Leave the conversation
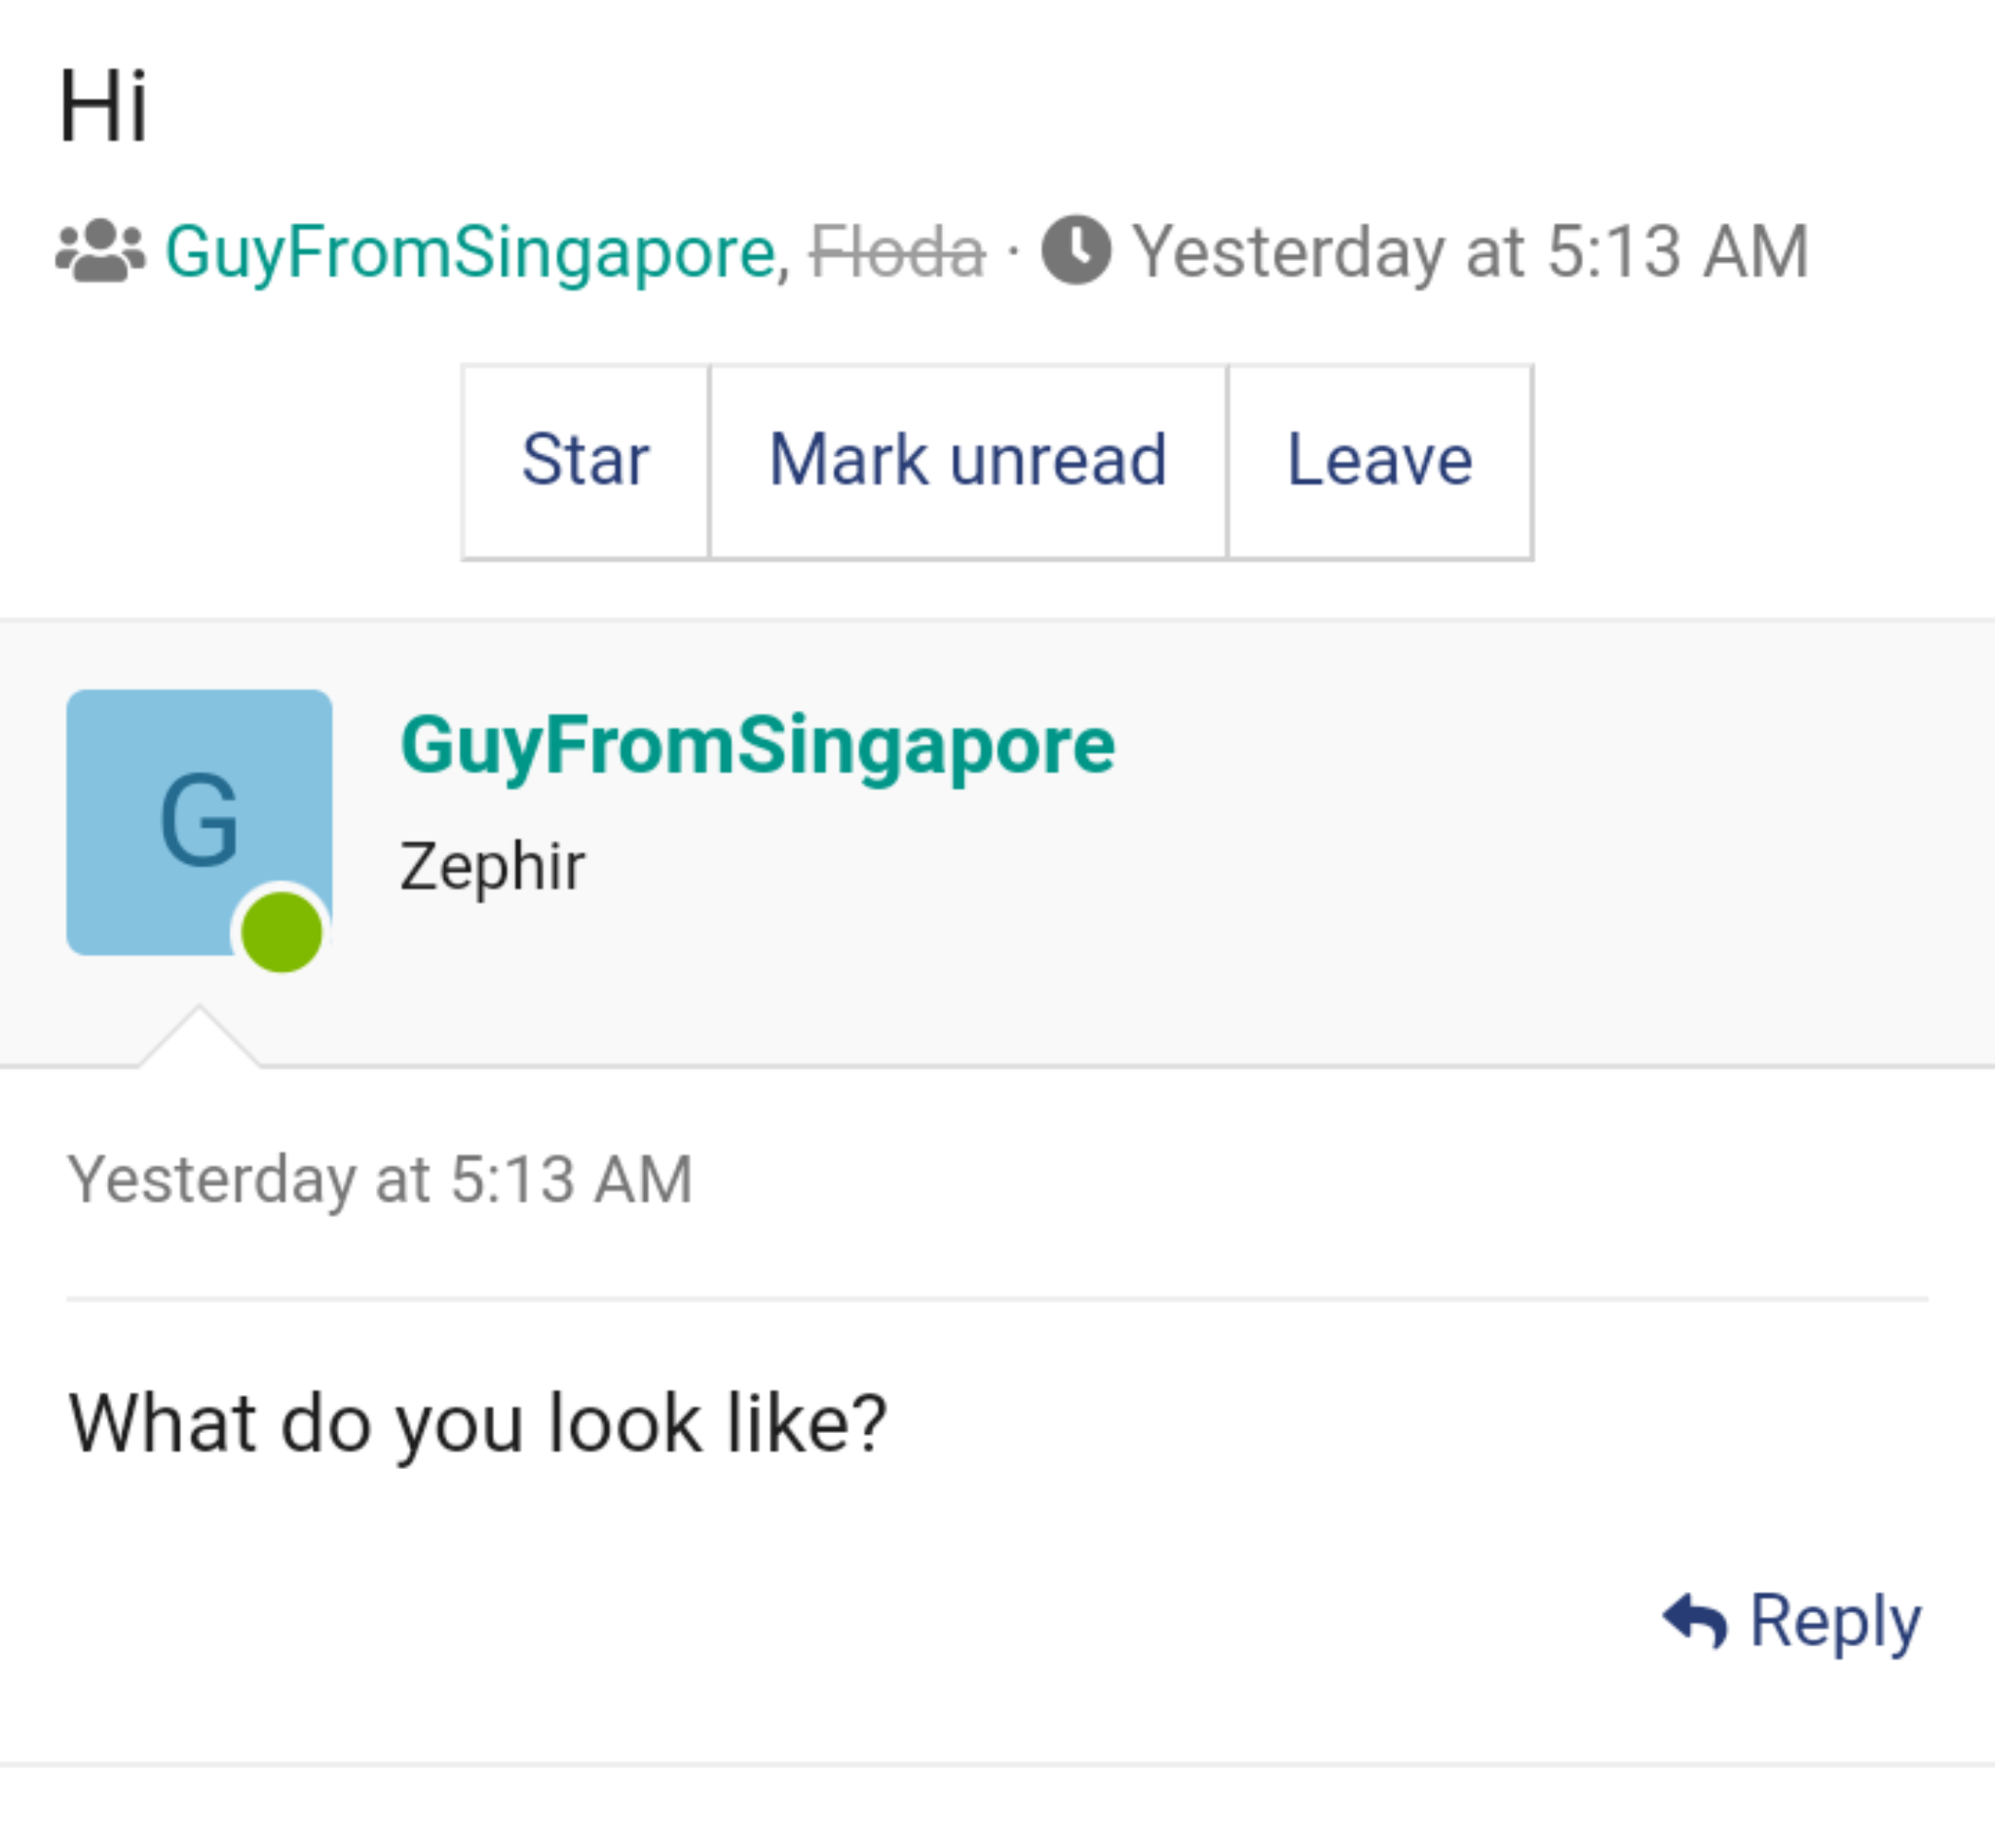1995x1848 pixels. 1379,461
